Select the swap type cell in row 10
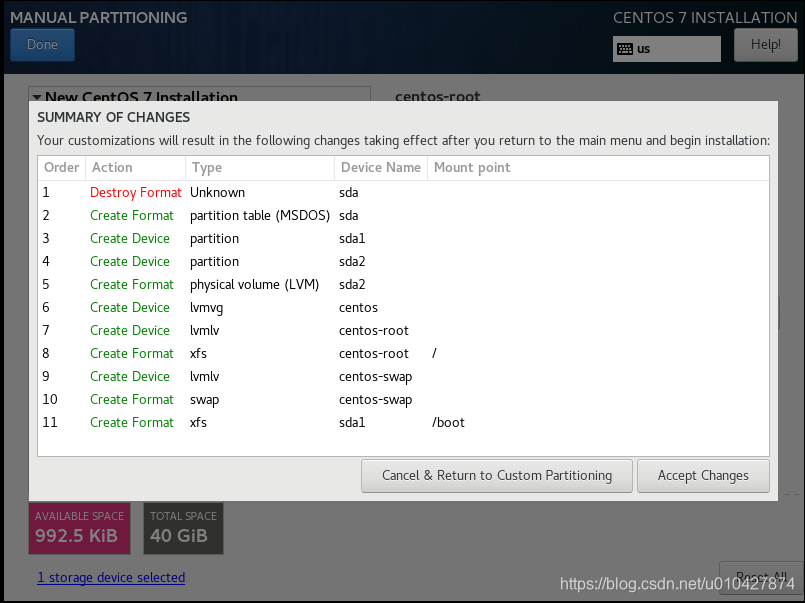The width and height of the screenshot is (805, 603). [204, 400]
